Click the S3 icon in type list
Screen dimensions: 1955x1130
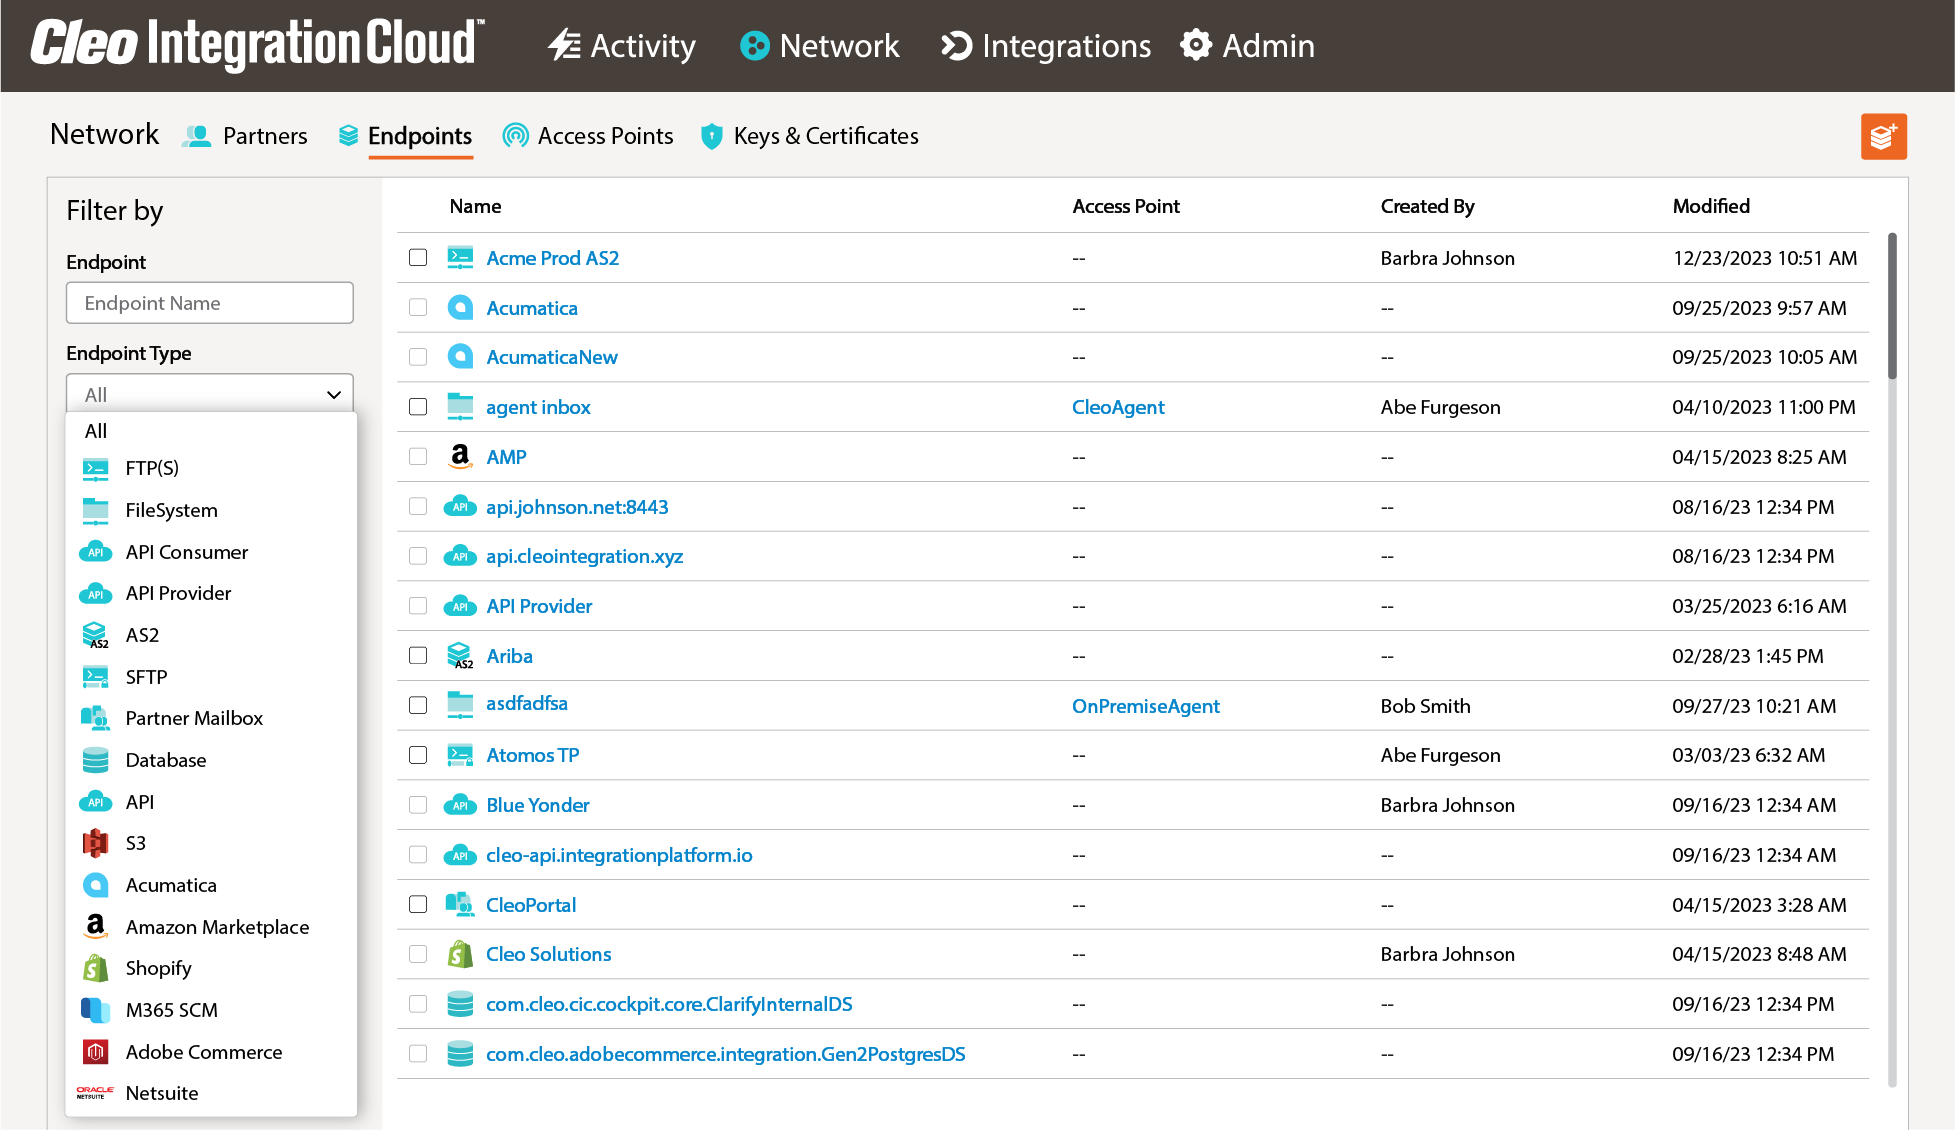tap(96, 843)
